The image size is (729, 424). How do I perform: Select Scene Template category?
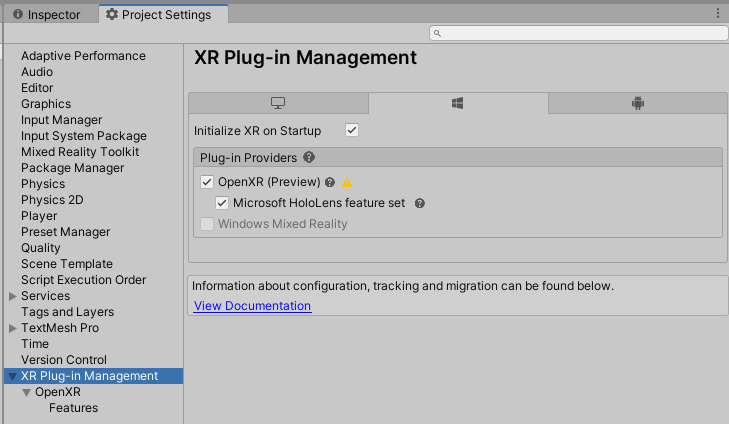tap(67, 264)
